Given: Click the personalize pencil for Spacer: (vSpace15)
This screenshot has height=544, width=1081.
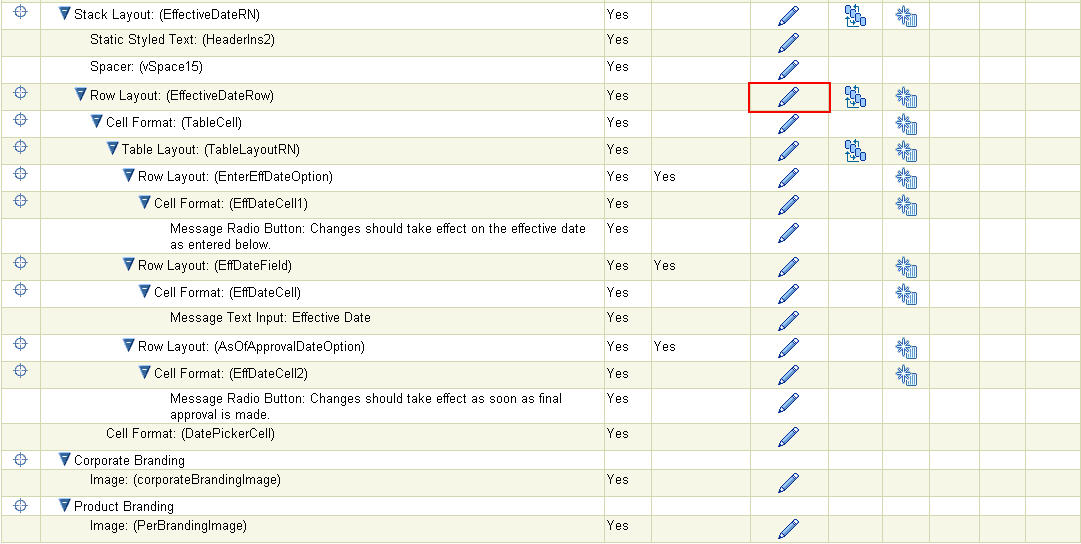Looking at the screenshot, I should tap(789, 70).
